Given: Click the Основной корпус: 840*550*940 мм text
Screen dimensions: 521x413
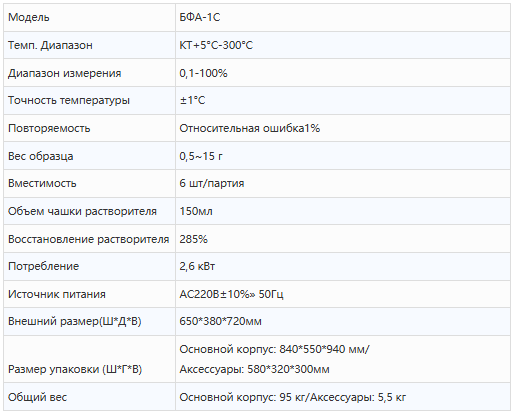Looking at the screenshot, I should pyautogui.click(x=274, y=349).
